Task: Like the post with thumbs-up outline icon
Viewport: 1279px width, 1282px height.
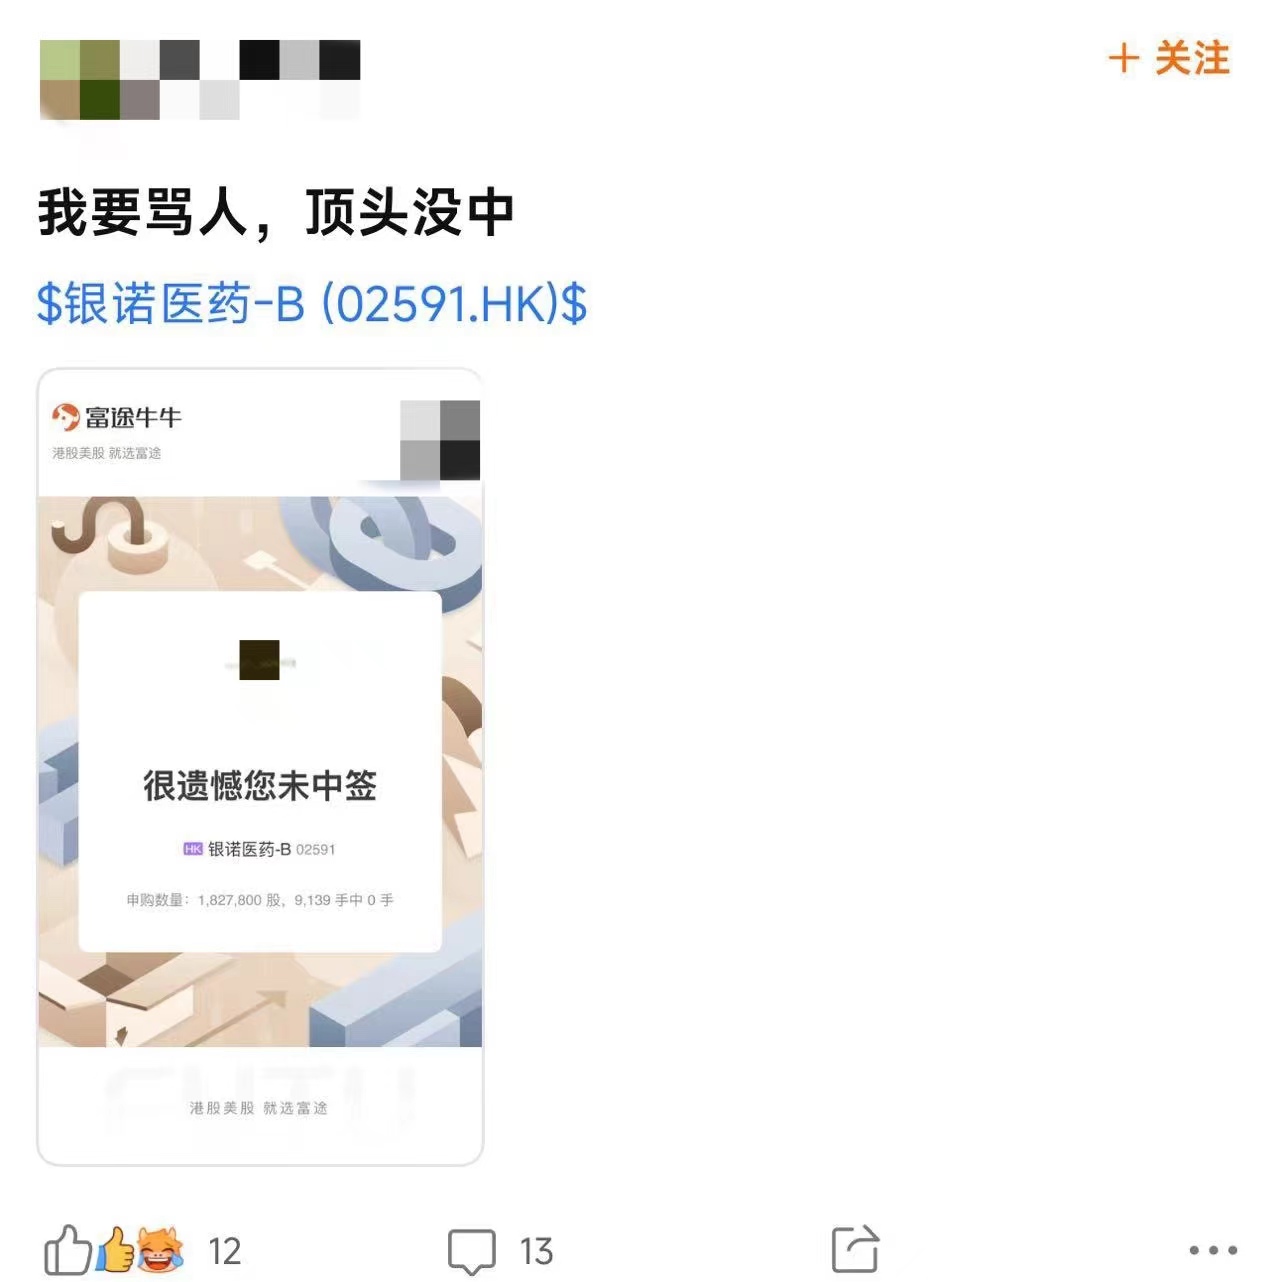Action: click(x=66, y=1250)
